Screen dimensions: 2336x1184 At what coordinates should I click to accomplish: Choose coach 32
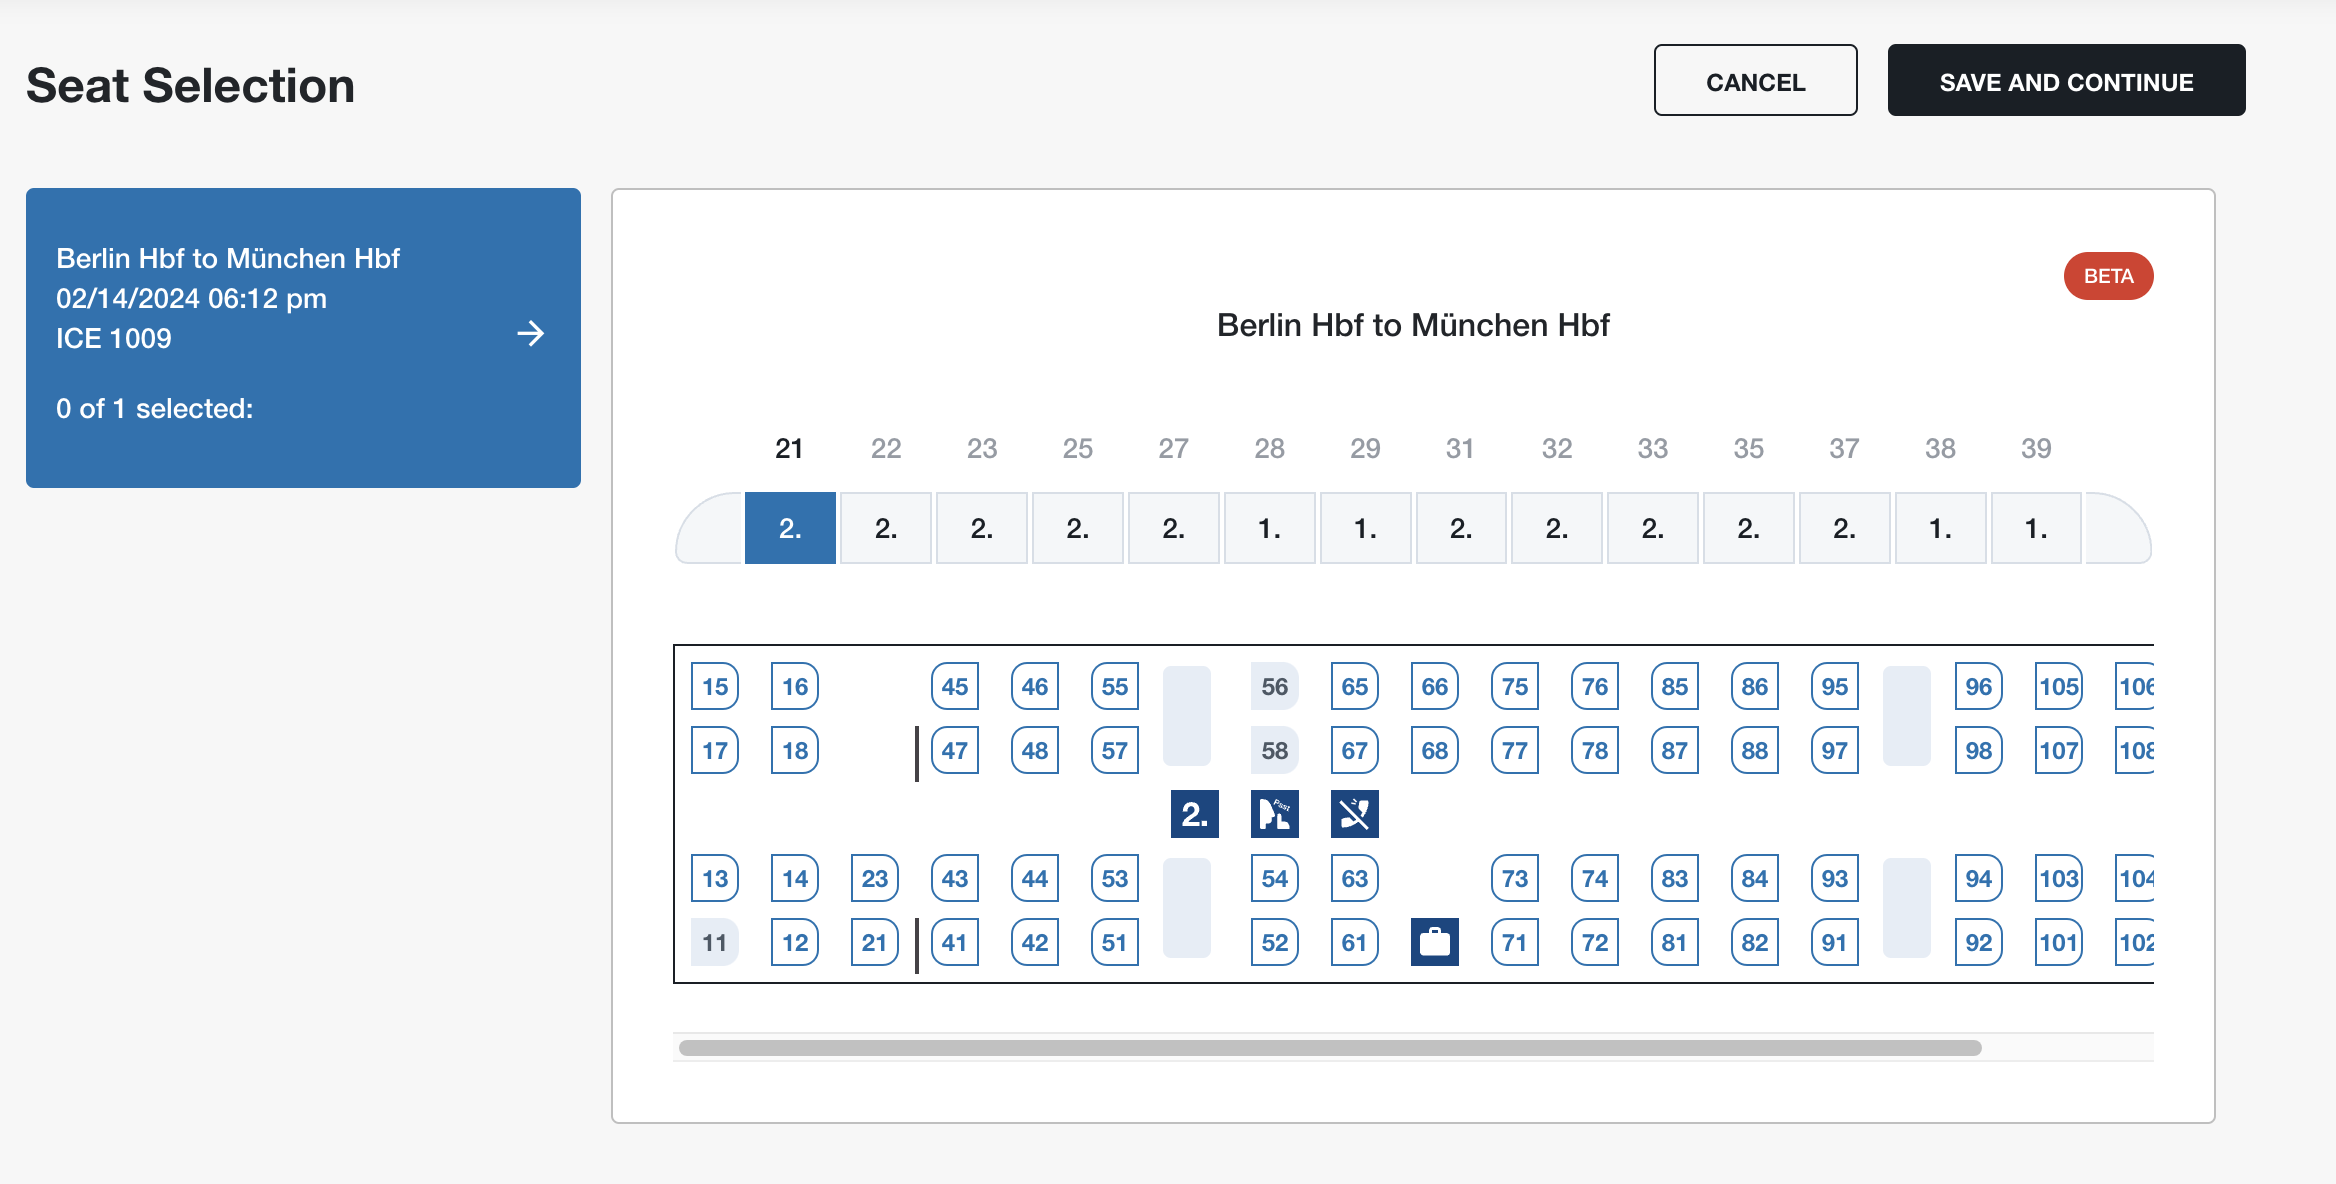point(1557,528)
